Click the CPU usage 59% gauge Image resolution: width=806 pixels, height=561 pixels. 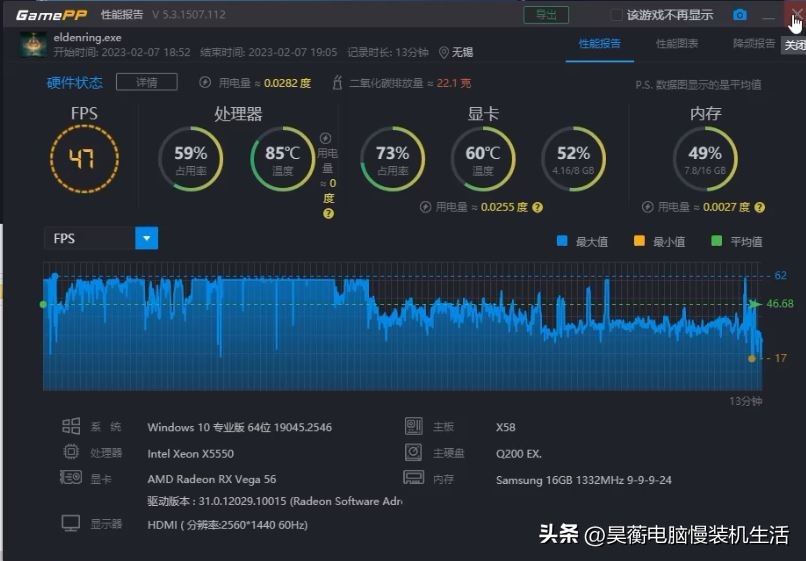(x=191, y=159)
